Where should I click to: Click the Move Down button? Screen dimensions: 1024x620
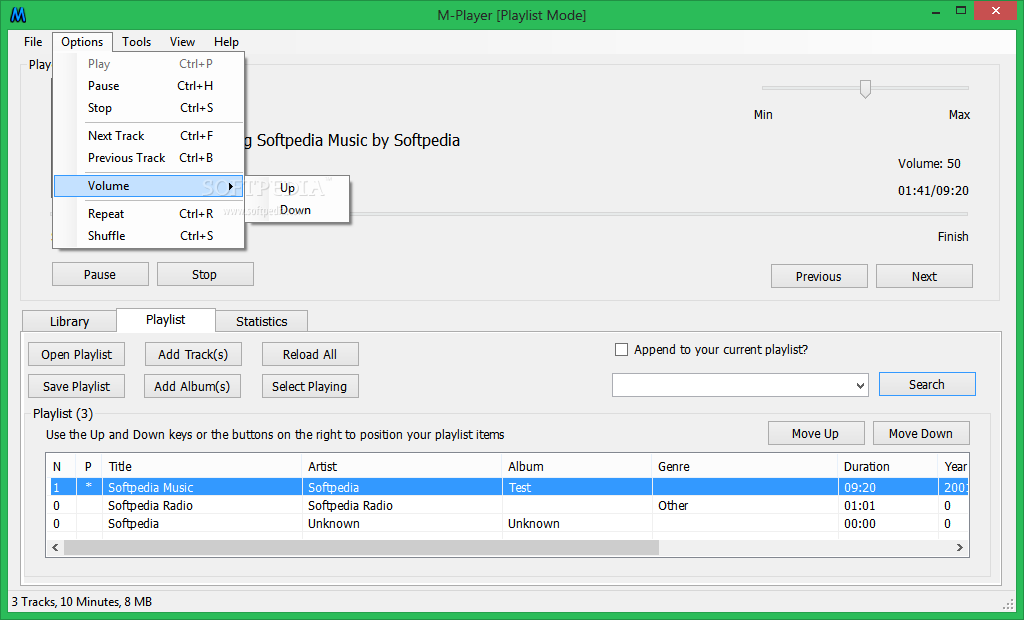click(x=921, y=434)
